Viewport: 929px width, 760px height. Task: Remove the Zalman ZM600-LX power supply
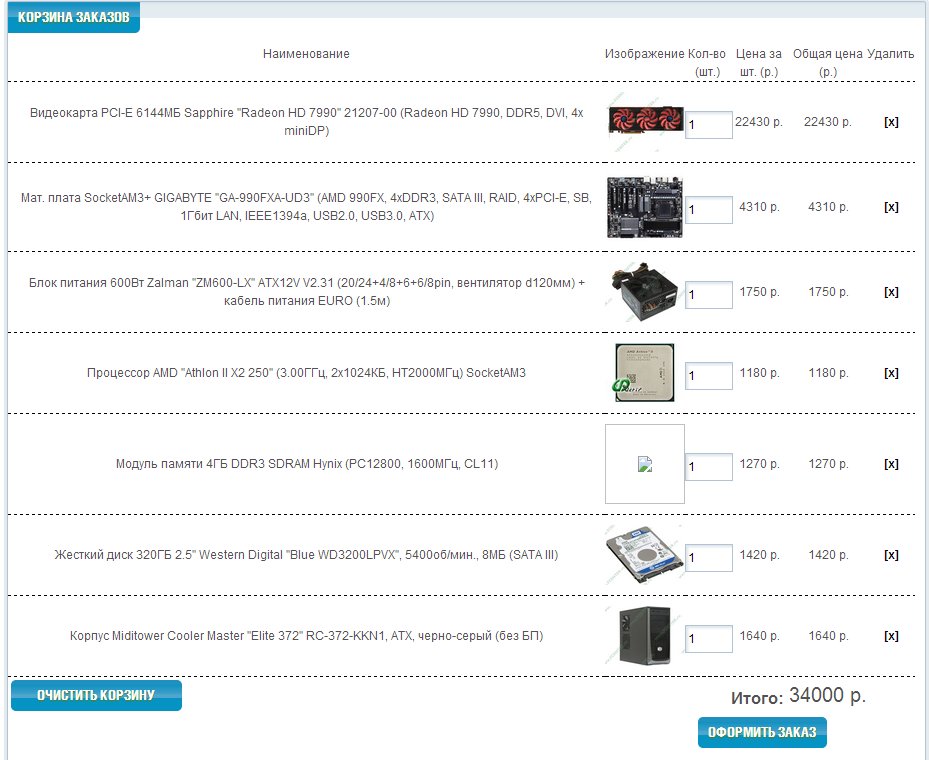tap(891, 292)
